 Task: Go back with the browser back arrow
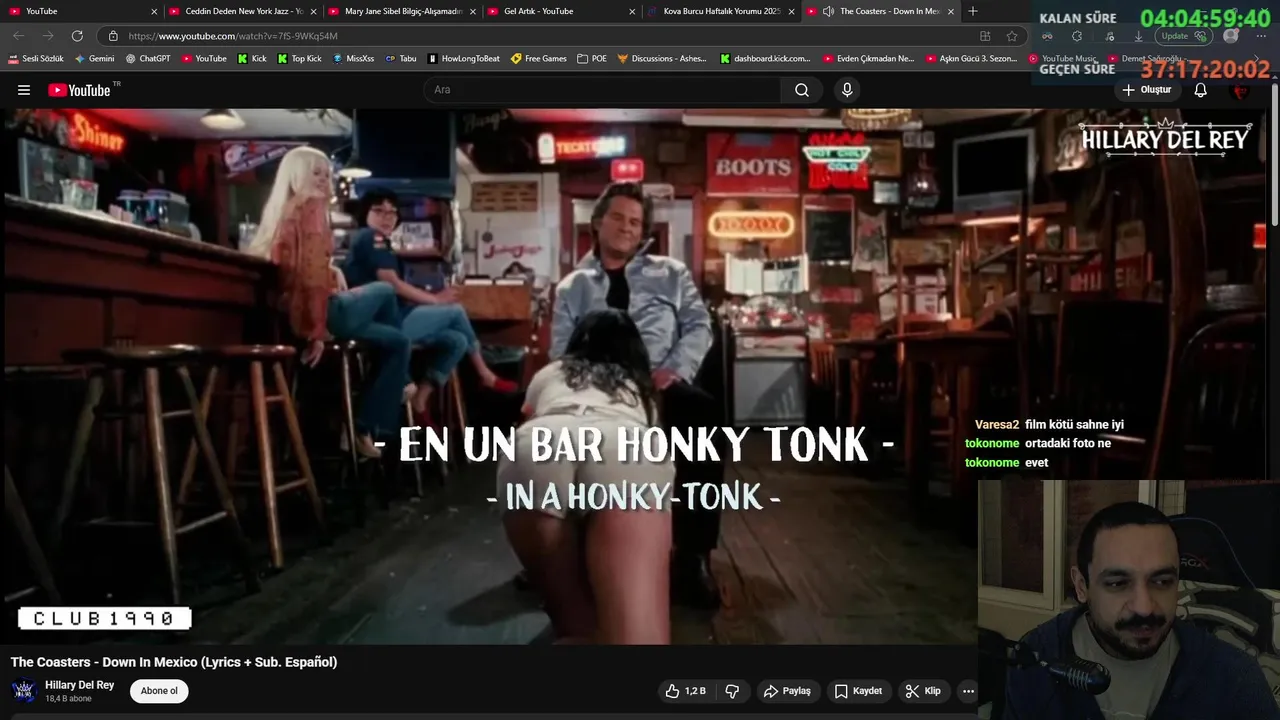(18, 36)
